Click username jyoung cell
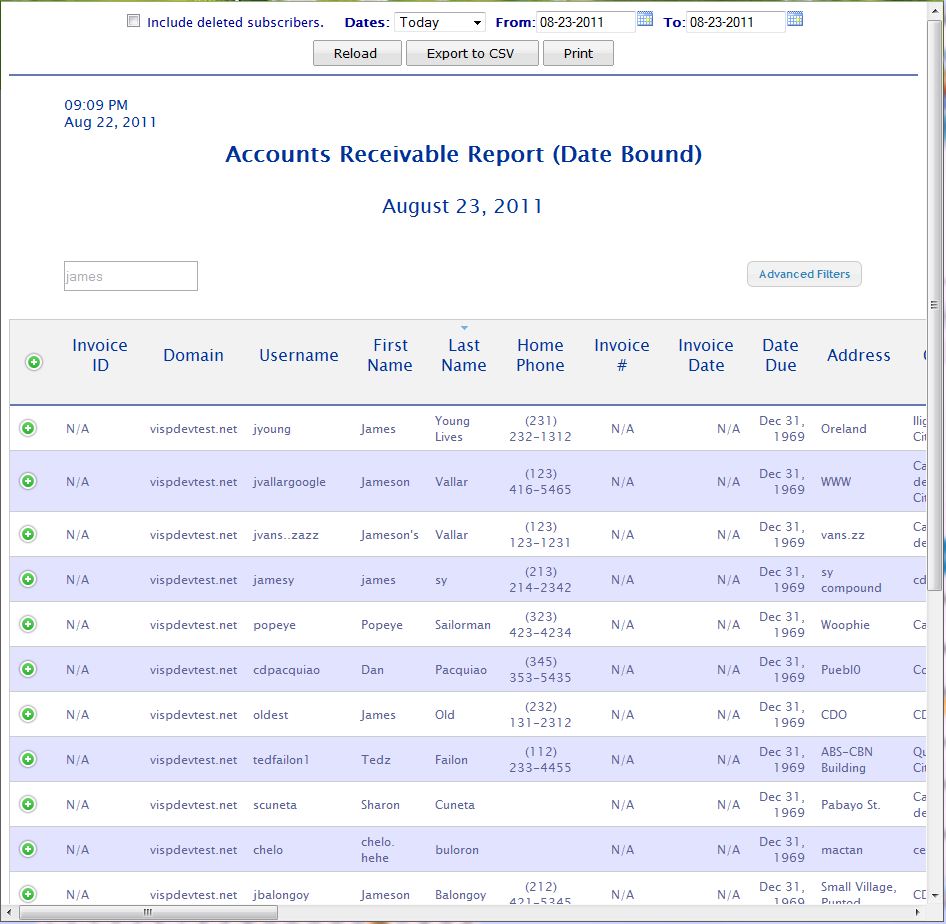This screenshot has width=946, height=924. point(271,429)
